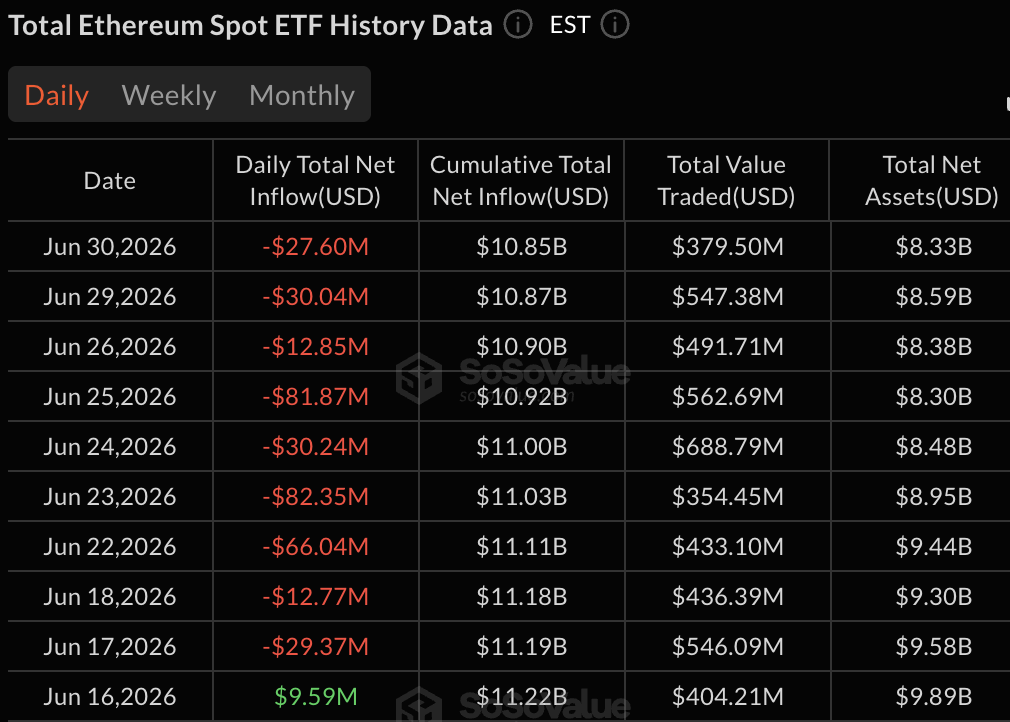Click Daily Total Net Inflow(USD) header
The width and height of the screenshot is (1010, 722).
[x=315, y=181]
